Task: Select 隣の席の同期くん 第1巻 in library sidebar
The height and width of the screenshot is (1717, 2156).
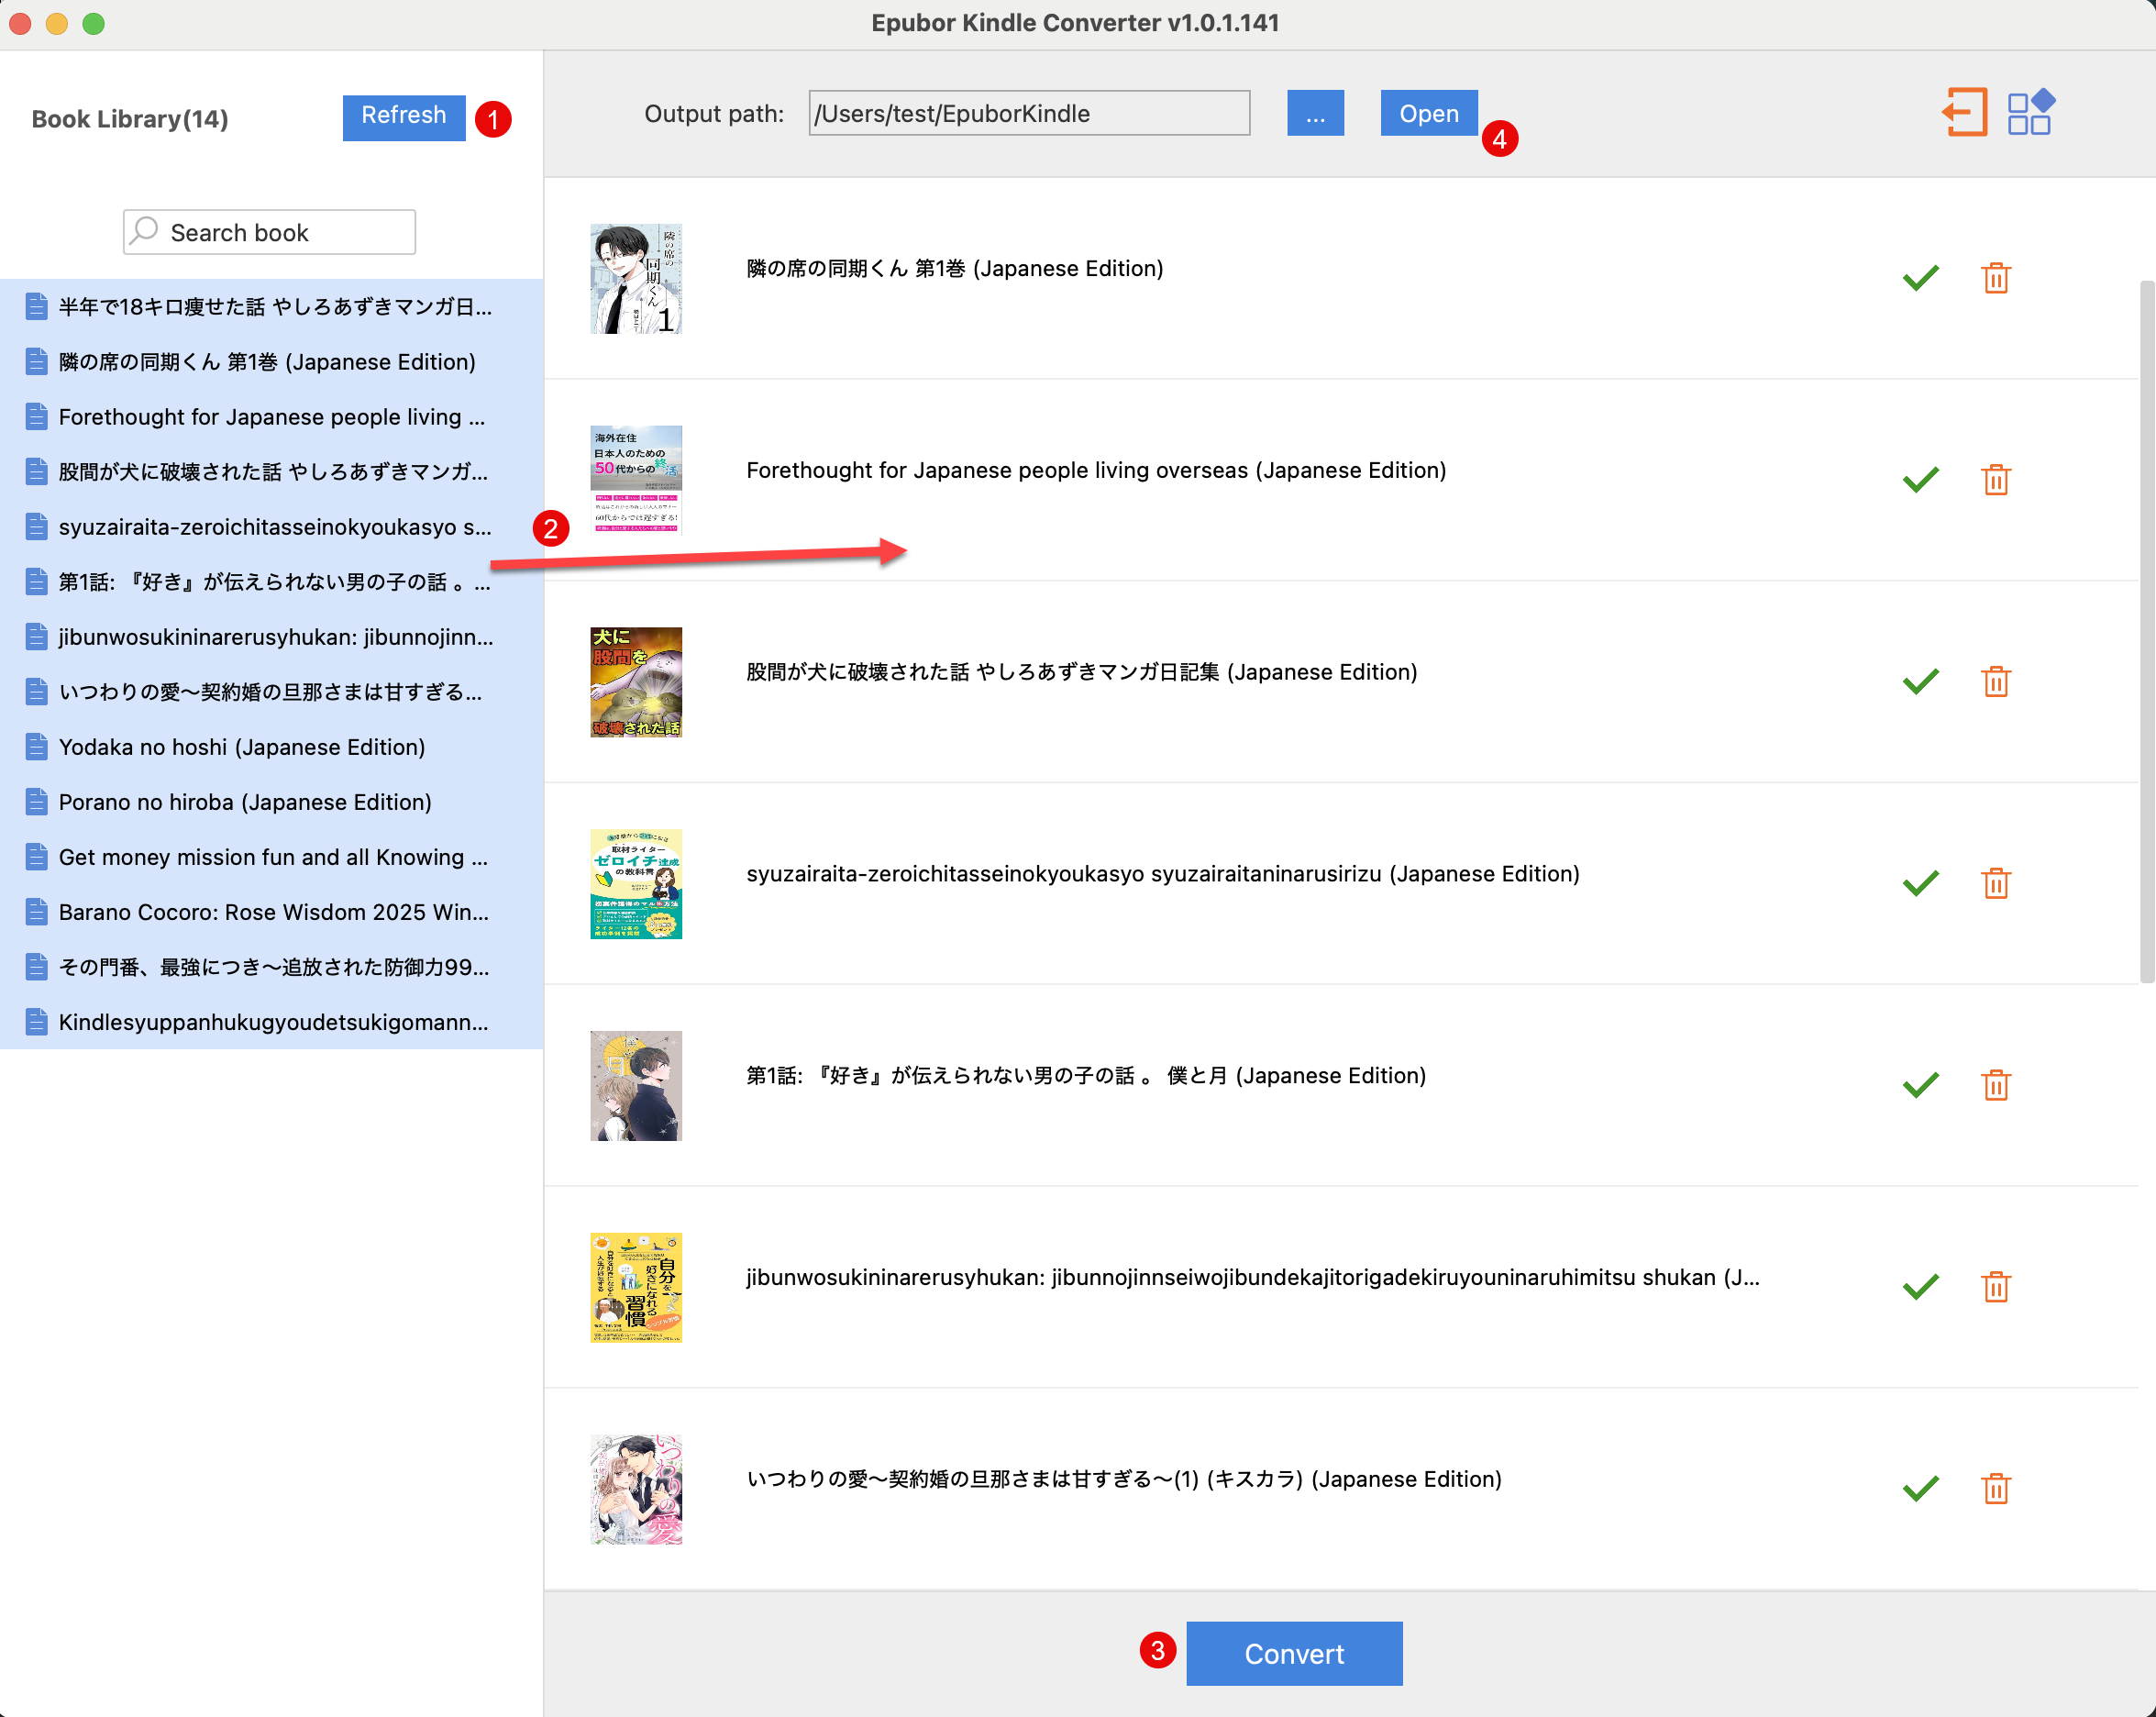Action: coord(271,361)
